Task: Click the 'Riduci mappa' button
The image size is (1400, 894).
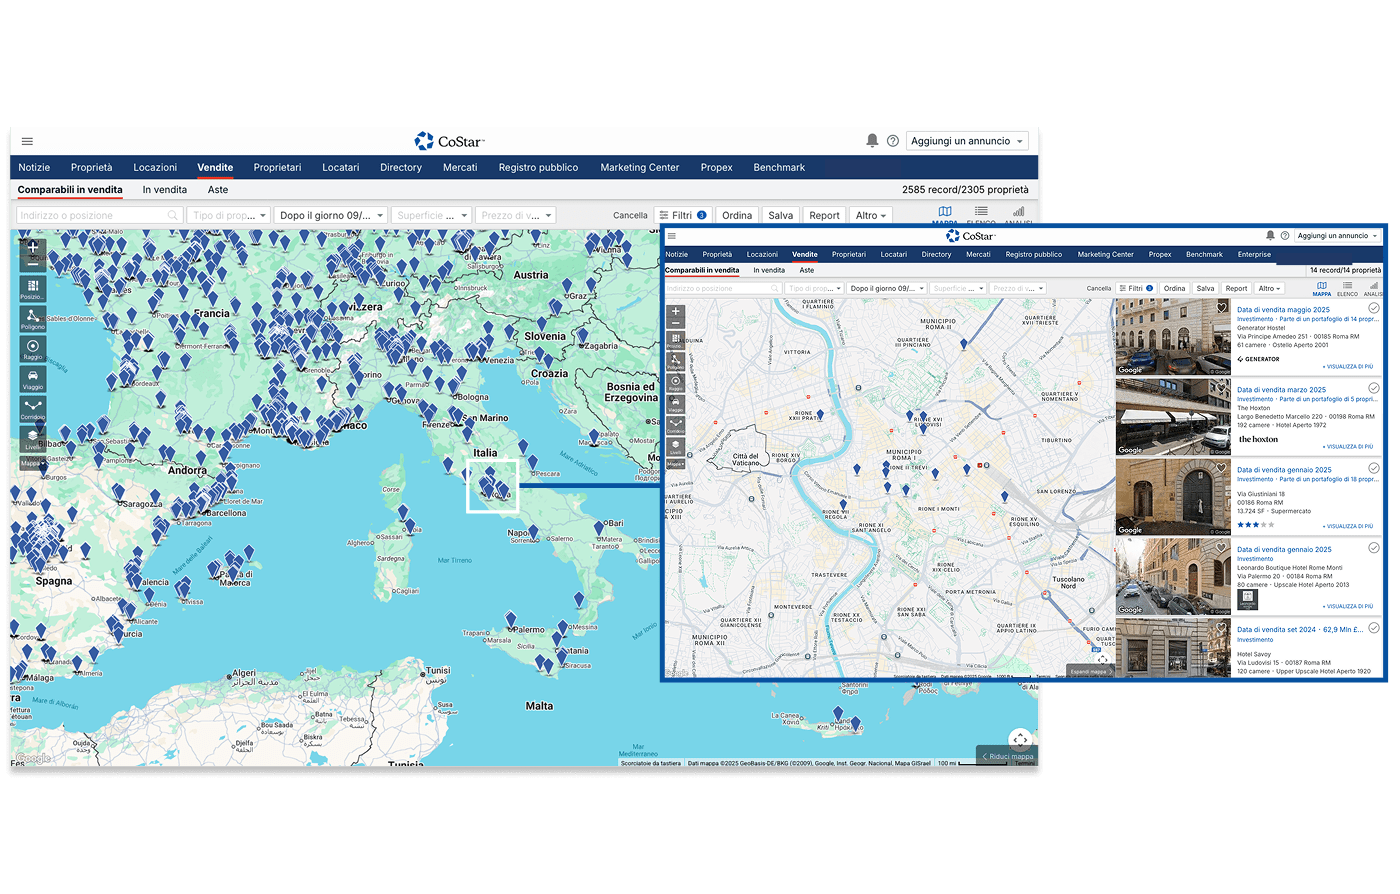Action: pos(1007,756)
